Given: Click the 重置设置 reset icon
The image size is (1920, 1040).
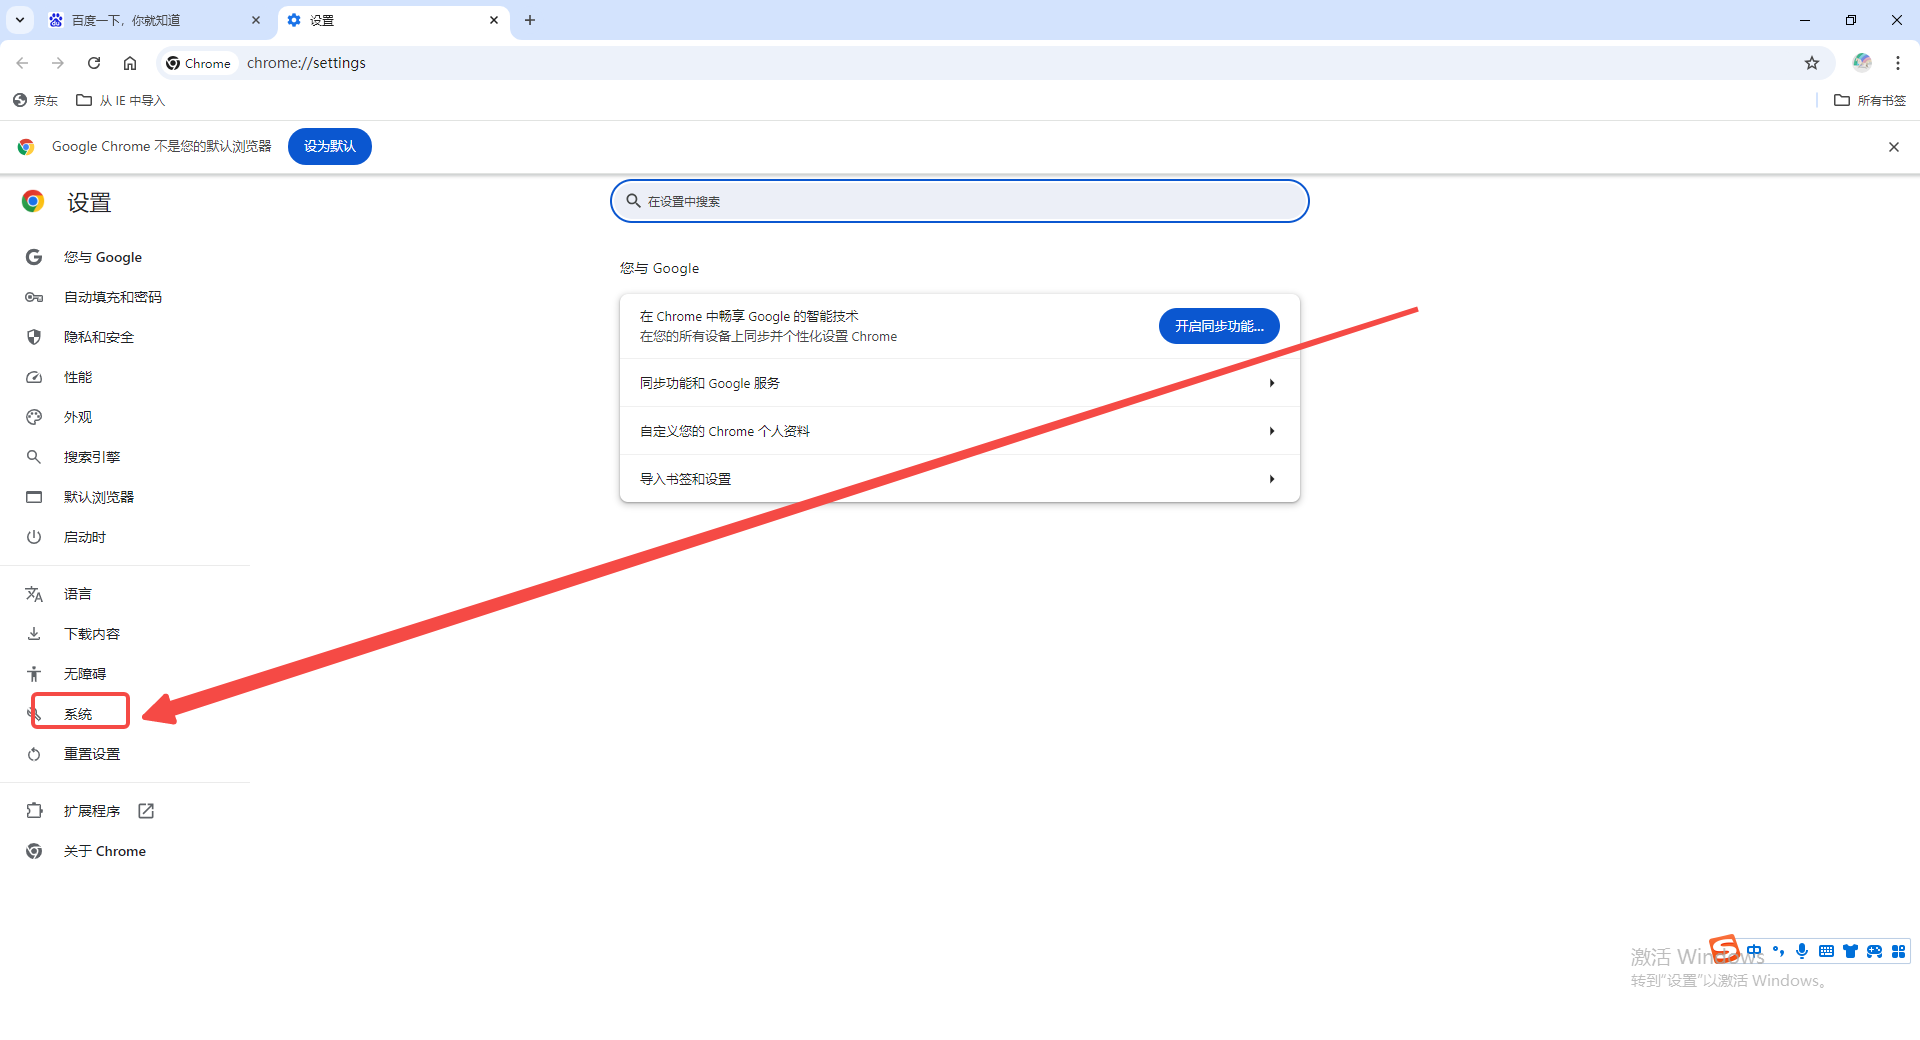Looking at the screenshot, I should click(x=34, y=754).
